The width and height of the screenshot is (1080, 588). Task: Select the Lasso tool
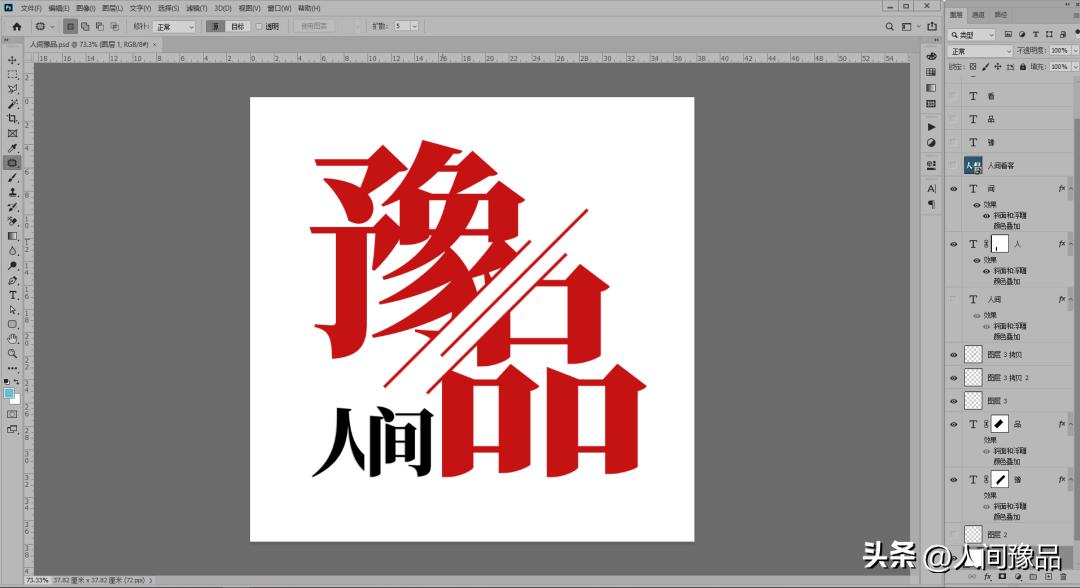point(12,87)
